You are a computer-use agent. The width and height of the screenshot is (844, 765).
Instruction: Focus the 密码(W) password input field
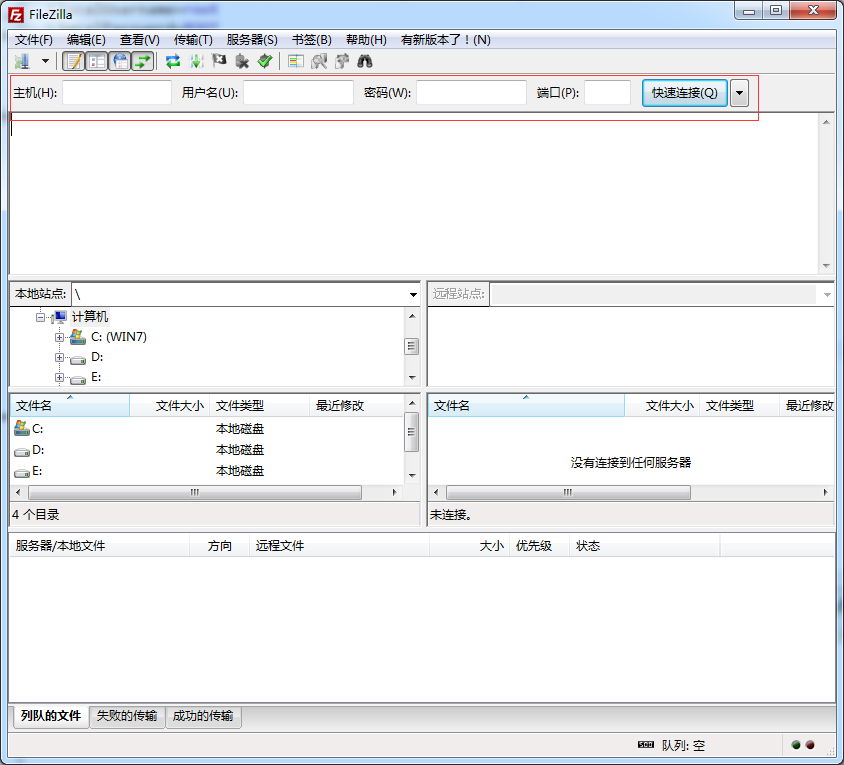point(472,93)
